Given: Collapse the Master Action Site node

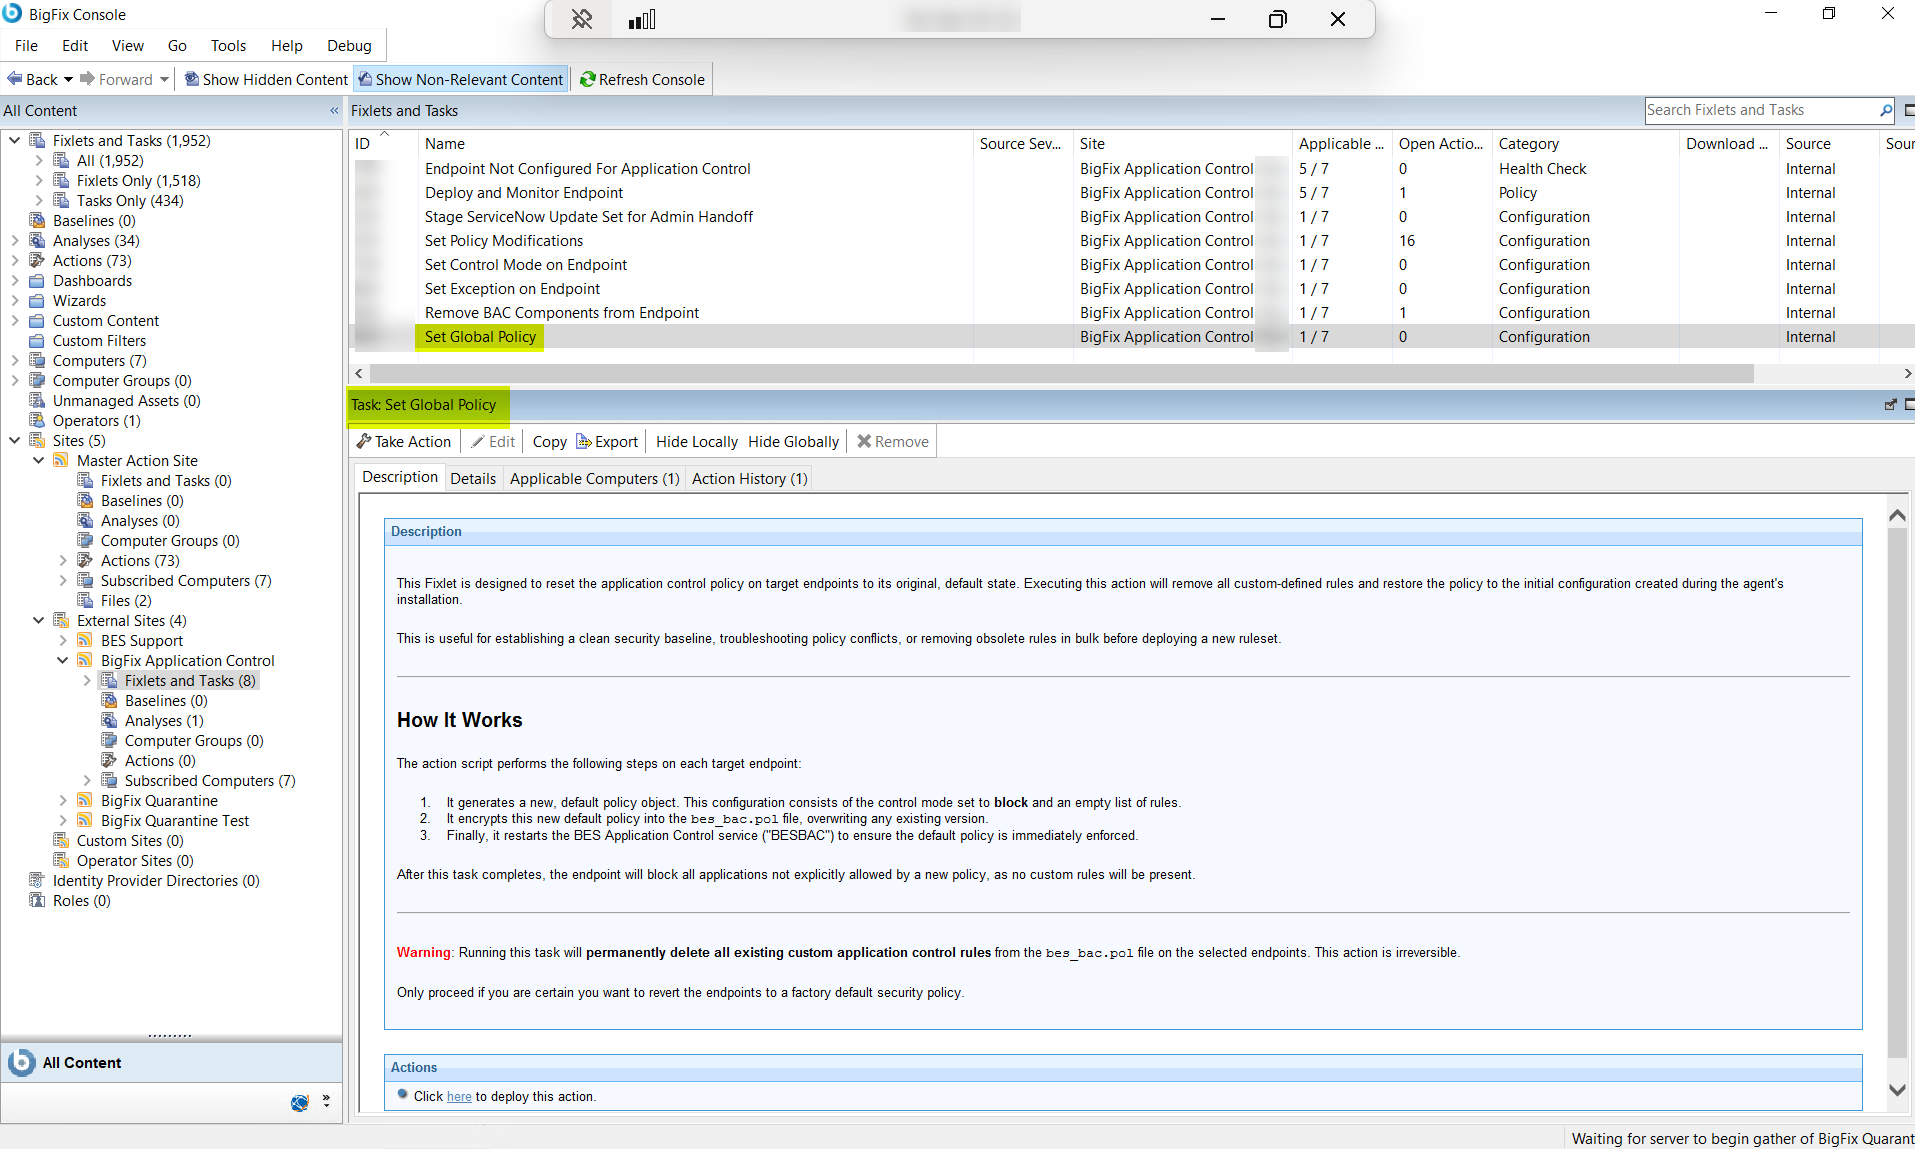Looking at the screenshot, I should (x=39, y=460).
